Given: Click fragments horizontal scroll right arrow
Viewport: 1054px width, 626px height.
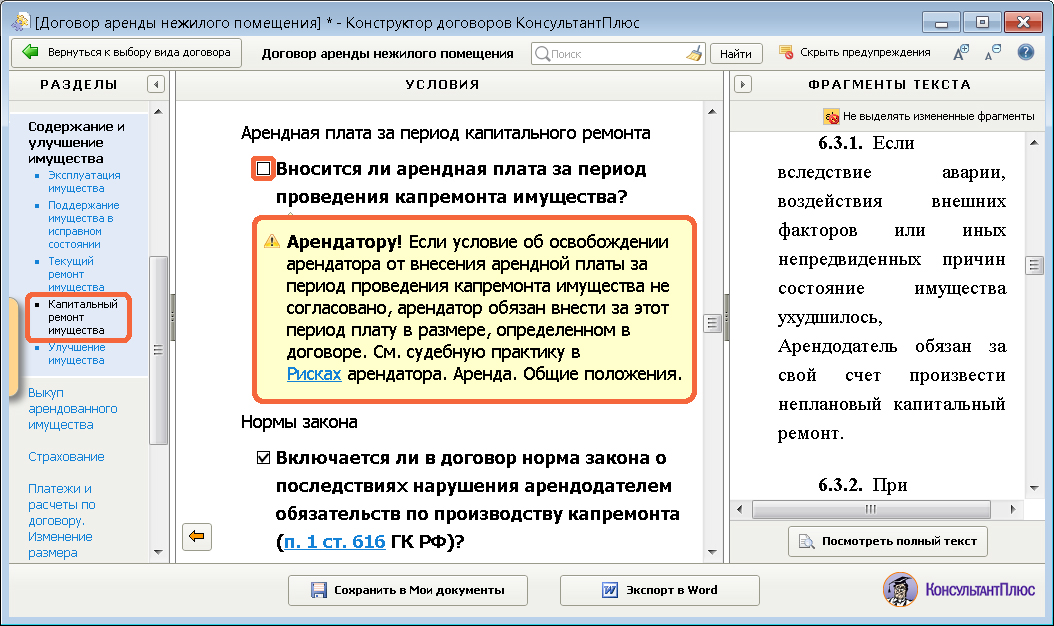Looking at the screenshot, I should [1013, 510].
